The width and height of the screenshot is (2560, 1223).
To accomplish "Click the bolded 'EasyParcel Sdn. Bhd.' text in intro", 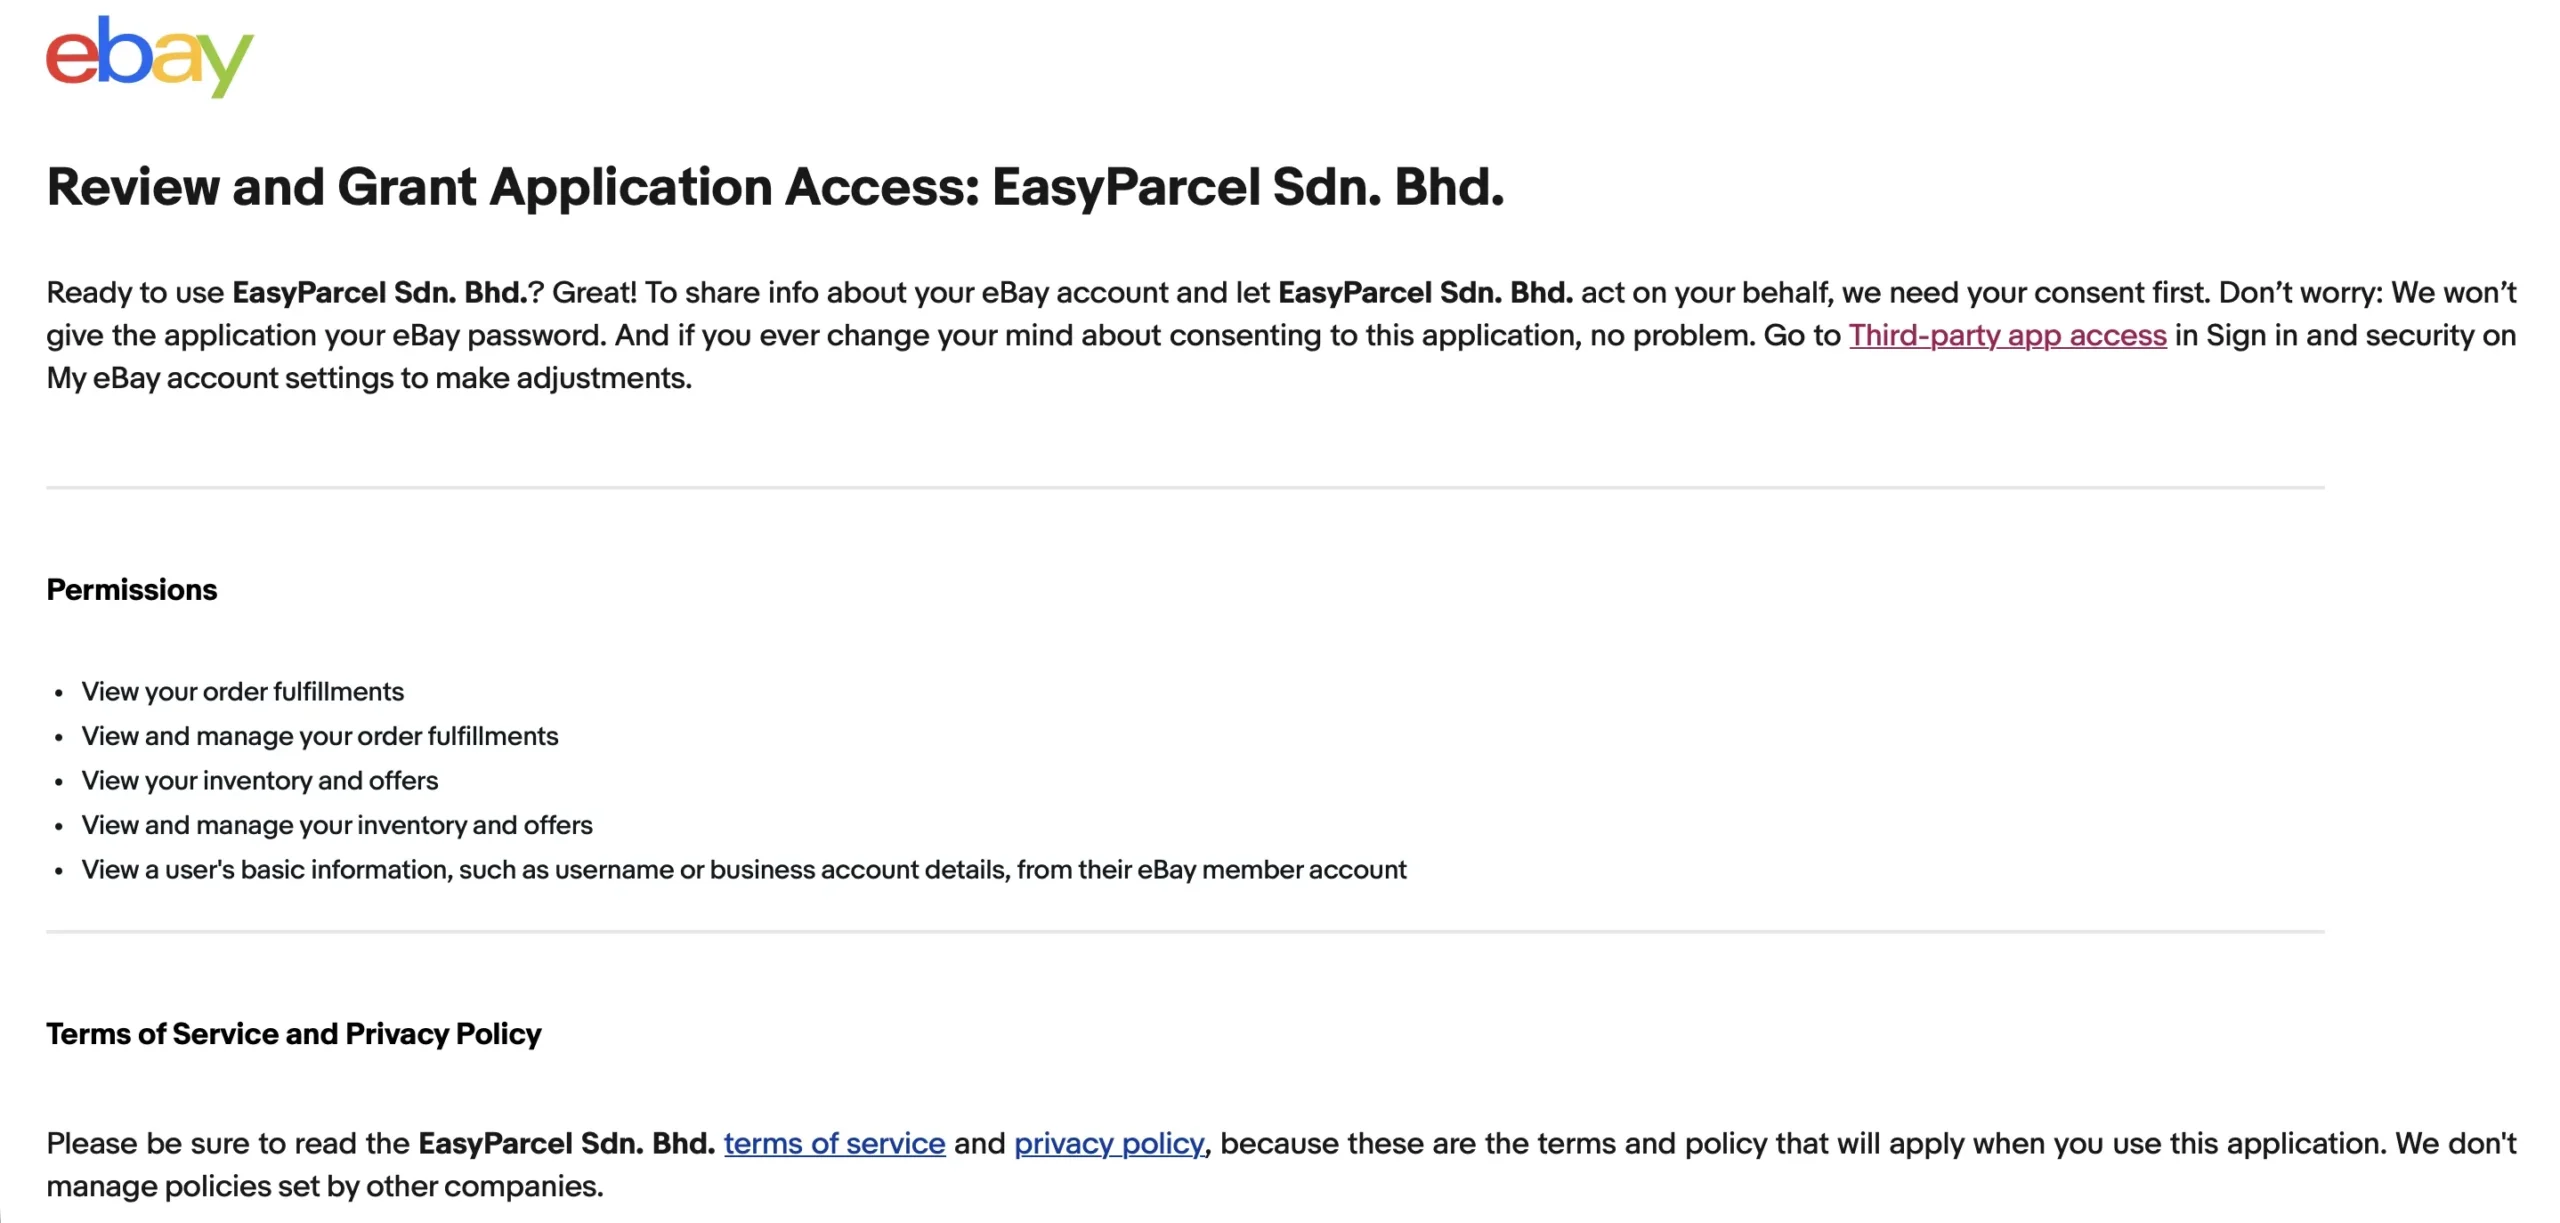I will pyautogui.click(x=380, y=292).
